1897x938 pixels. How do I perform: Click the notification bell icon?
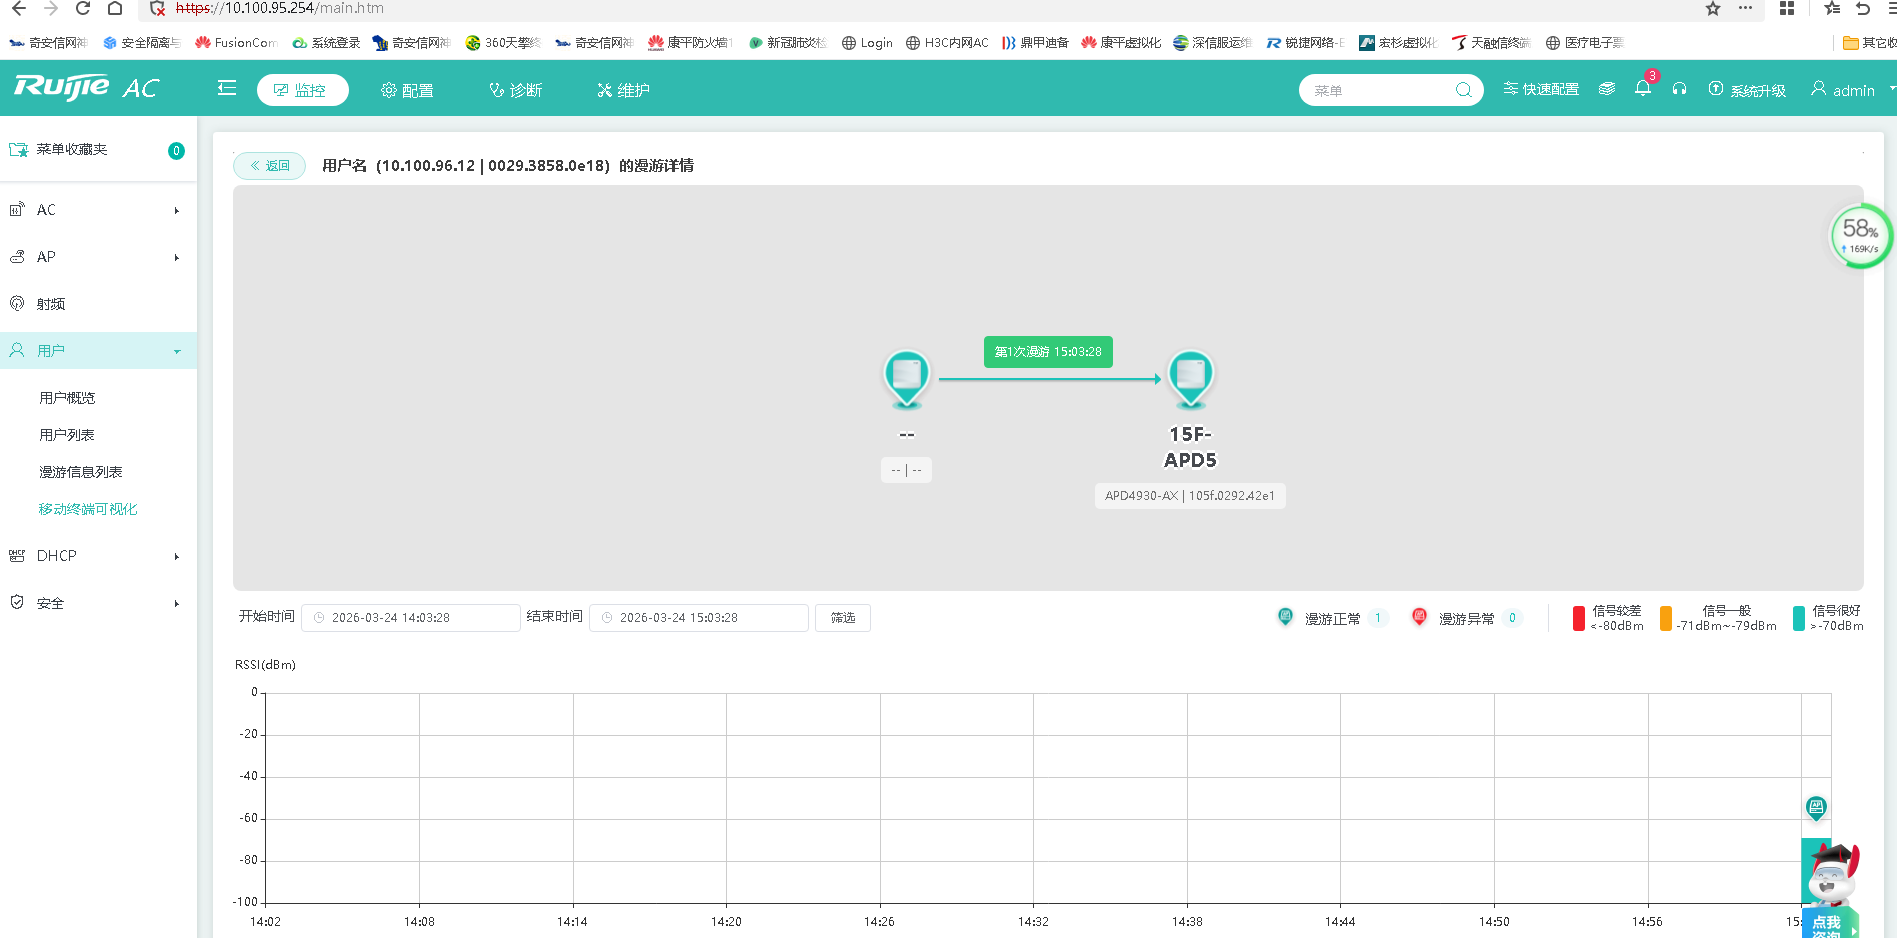pyautogui.click(x=1642, y=89)
